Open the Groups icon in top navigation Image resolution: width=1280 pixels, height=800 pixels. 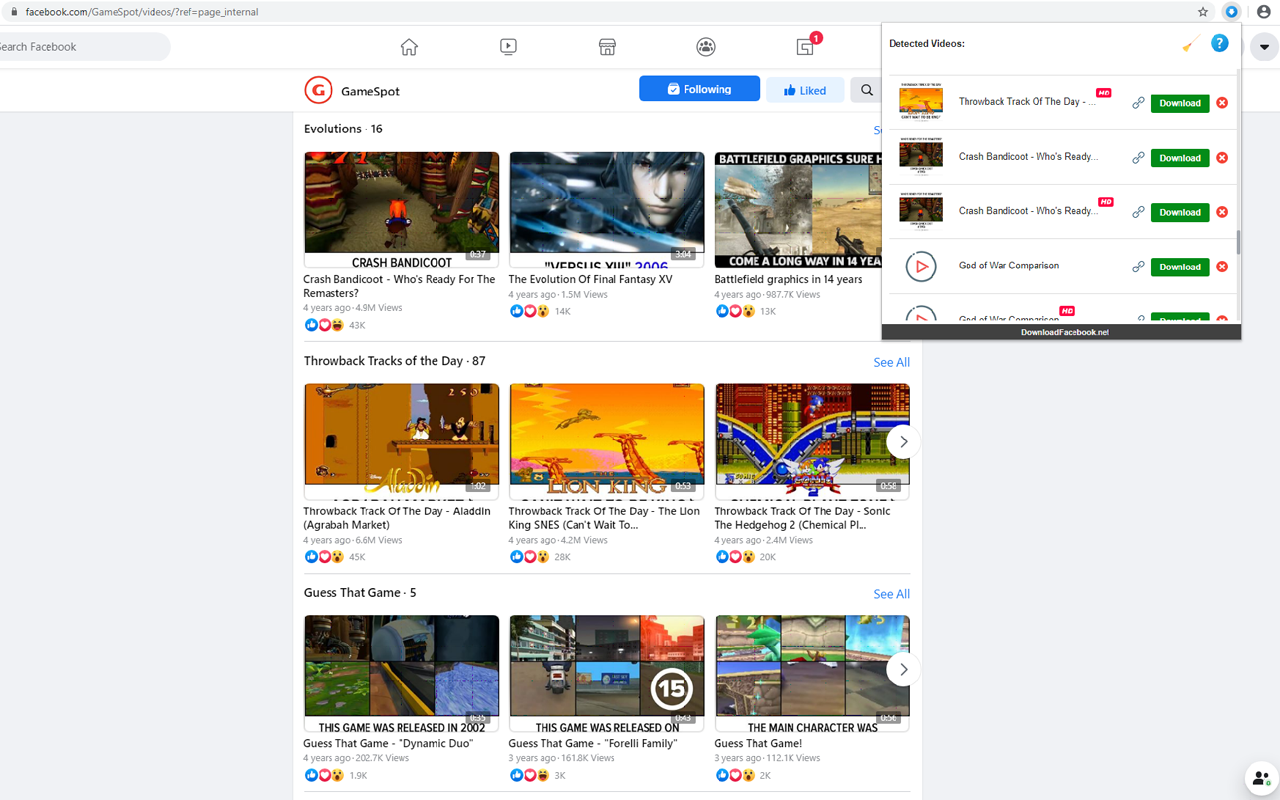tap(706, 47)
